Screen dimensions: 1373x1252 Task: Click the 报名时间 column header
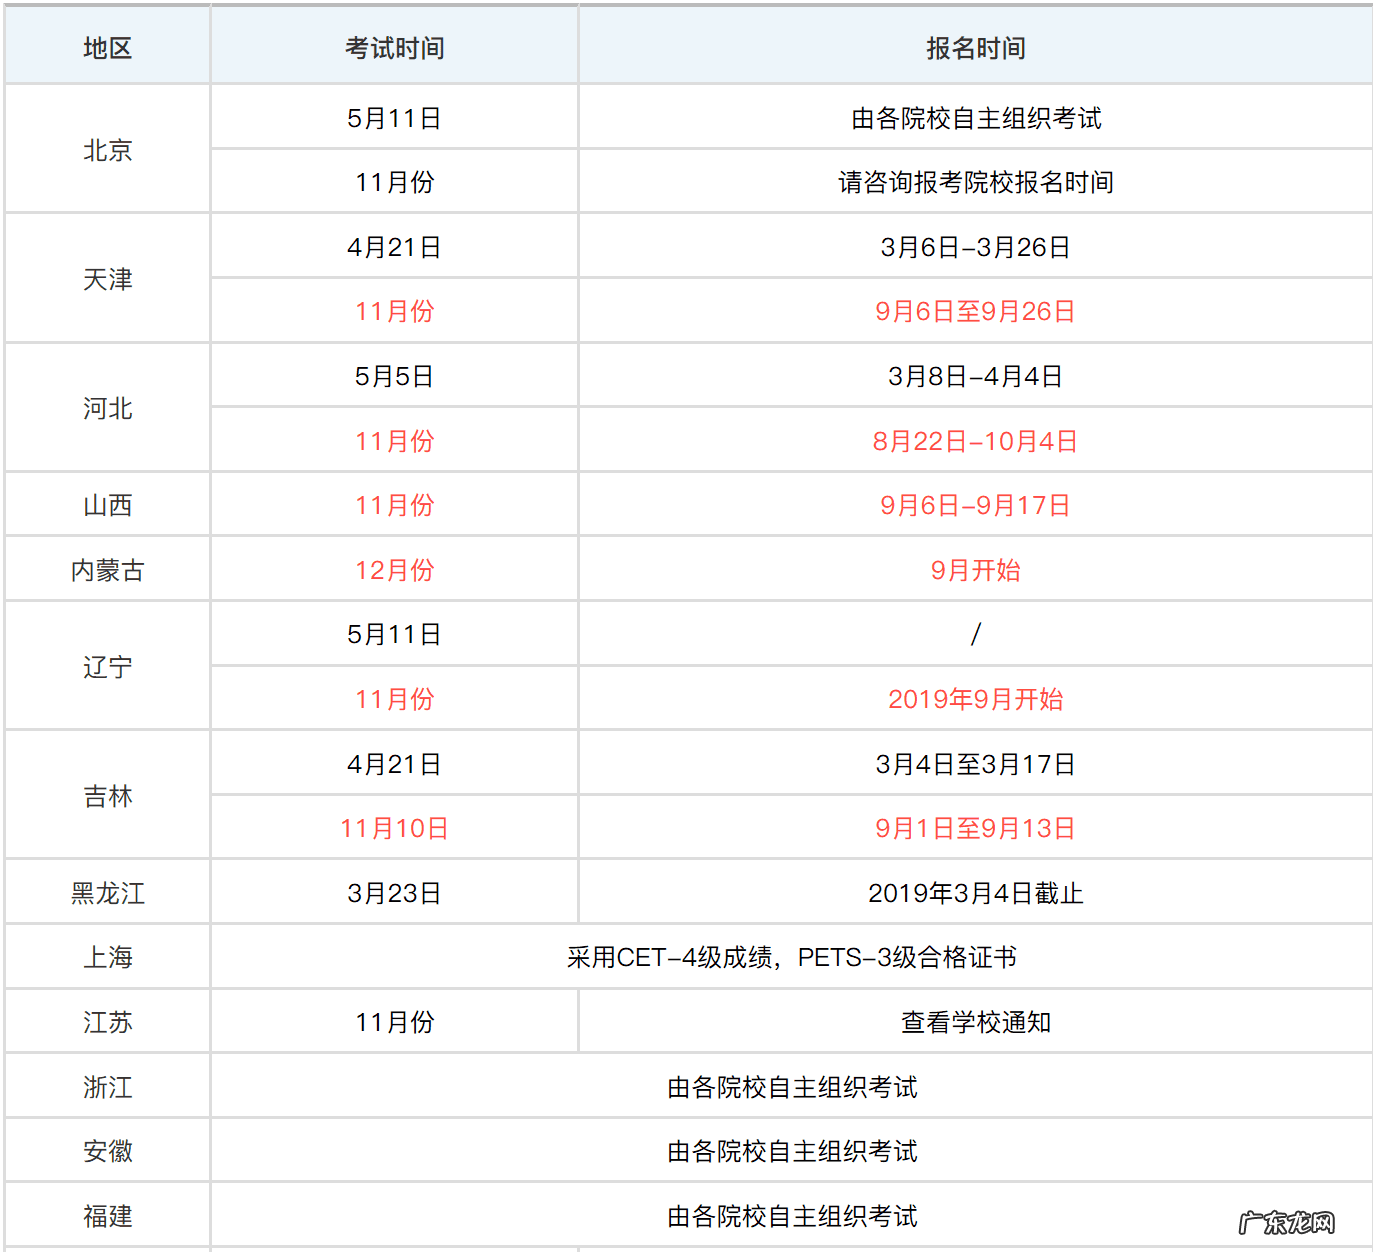(975, 48)
